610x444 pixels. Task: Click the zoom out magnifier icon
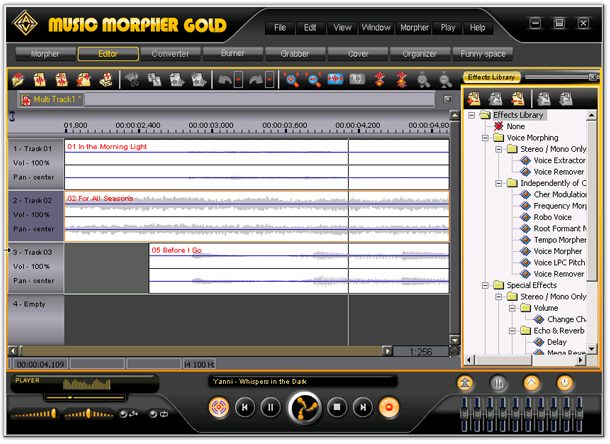(314, 80)
